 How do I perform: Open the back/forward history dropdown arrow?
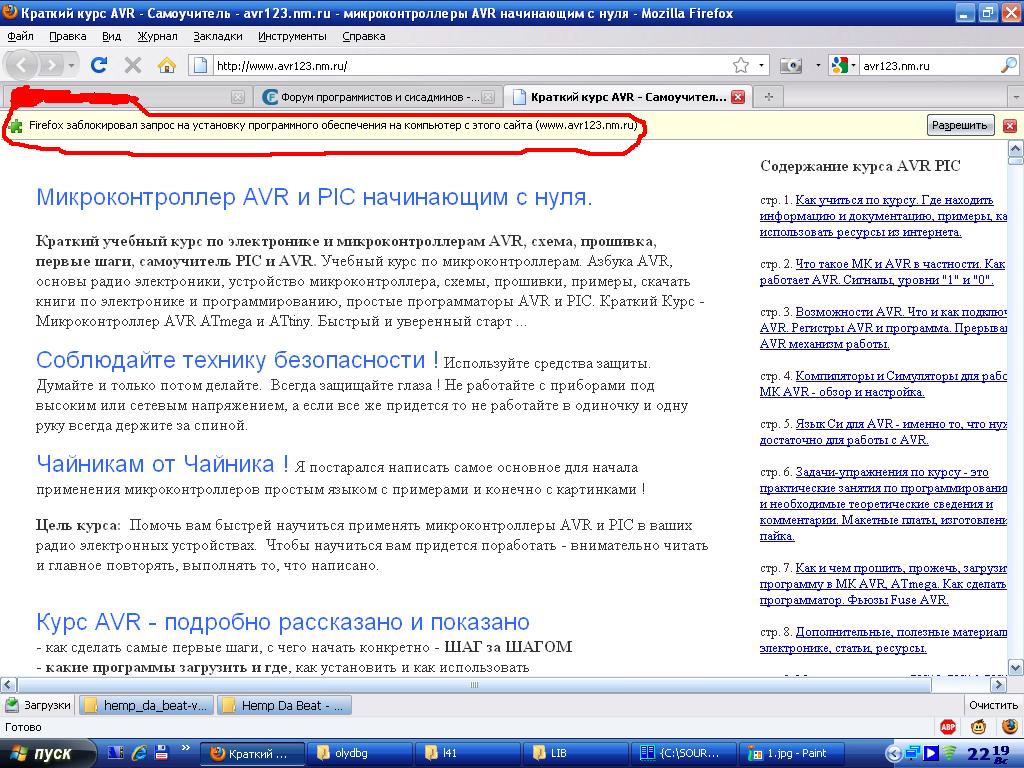point(71,65)
